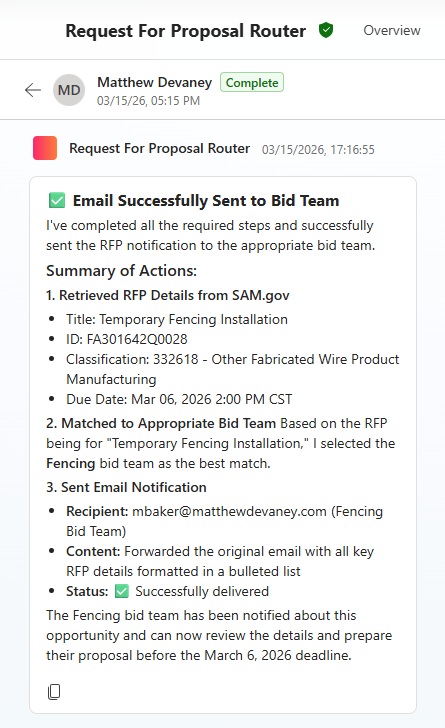Image resolution: width=445 pixels, height=728 pixels.
Task: Click the Due Date Mar 06, 2026 line
Action: (x=179, y=399)
